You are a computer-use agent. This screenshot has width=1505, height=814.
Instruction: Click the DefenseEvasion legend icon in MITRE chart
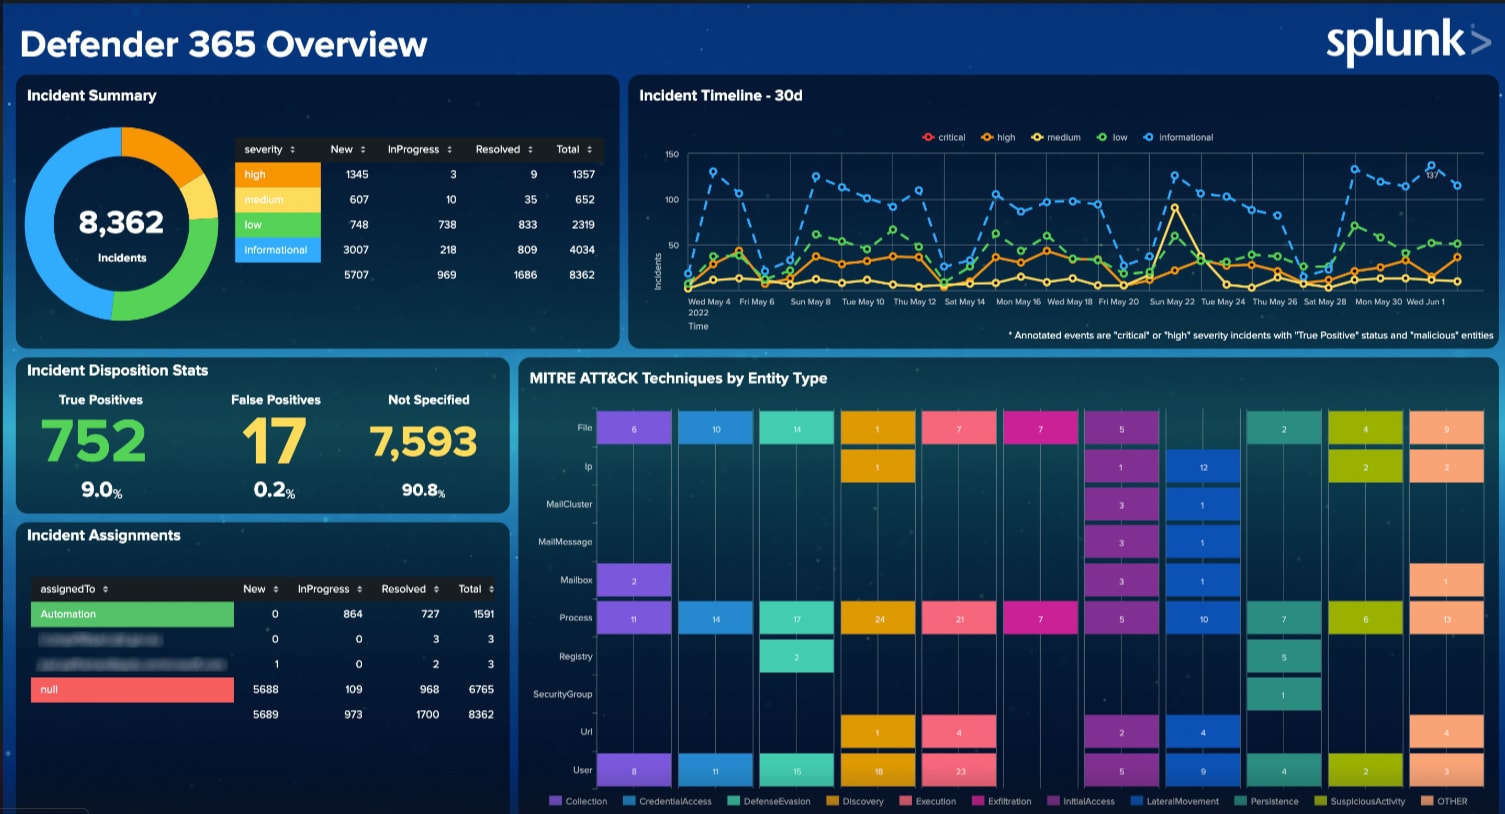tap(734, 801)
